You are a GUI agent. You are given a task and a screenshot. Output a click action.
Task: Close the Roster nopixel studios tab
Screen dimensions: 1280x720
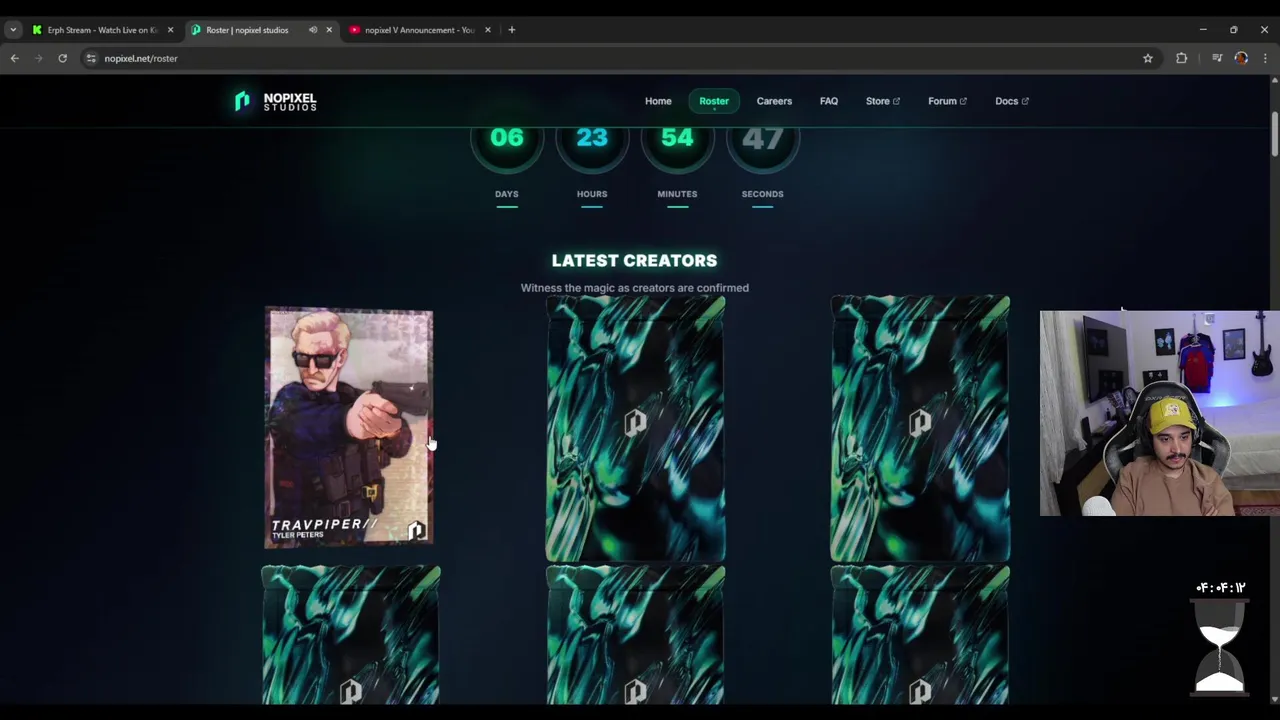click(329, 30)
